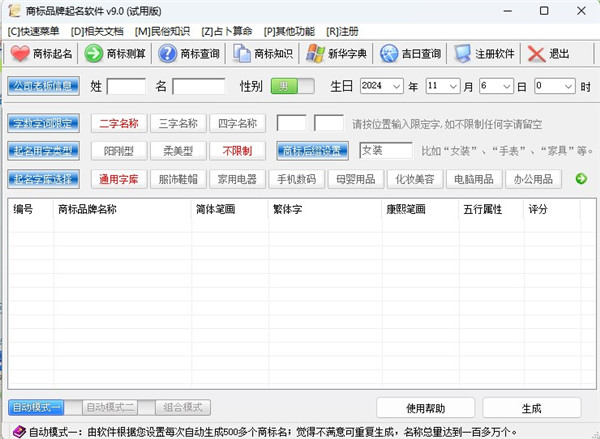Image resolution: width=600 pixels, height=439 pixels.
Task: Click the red X 退出 icon
Action: click(536, 54)
